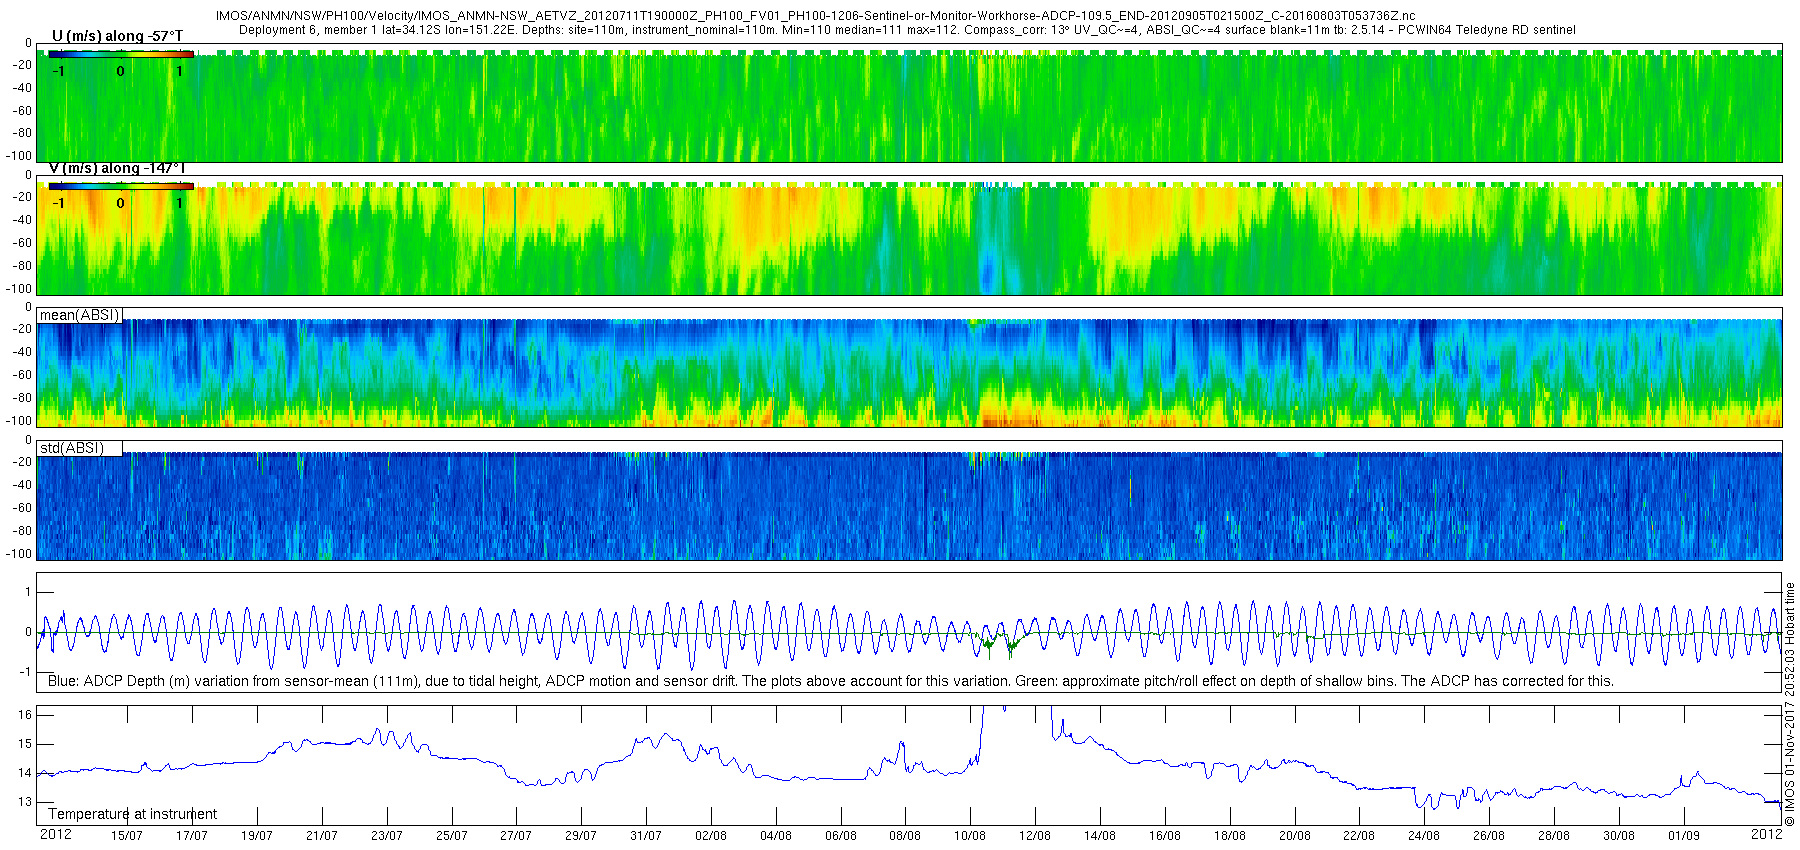Click the 'U (m/s) along -57°T' panel label

[117, 36]
